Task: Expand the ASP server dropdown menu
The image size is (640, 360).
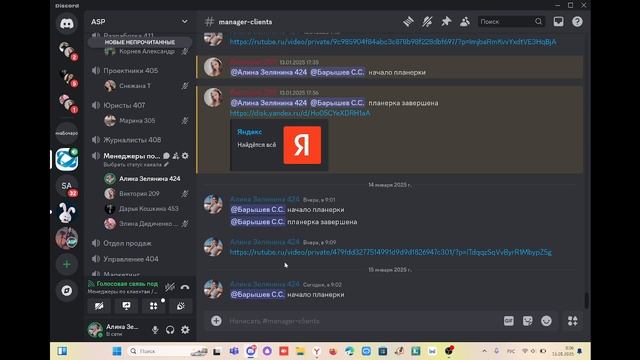Action: click(x=184, y=22)
